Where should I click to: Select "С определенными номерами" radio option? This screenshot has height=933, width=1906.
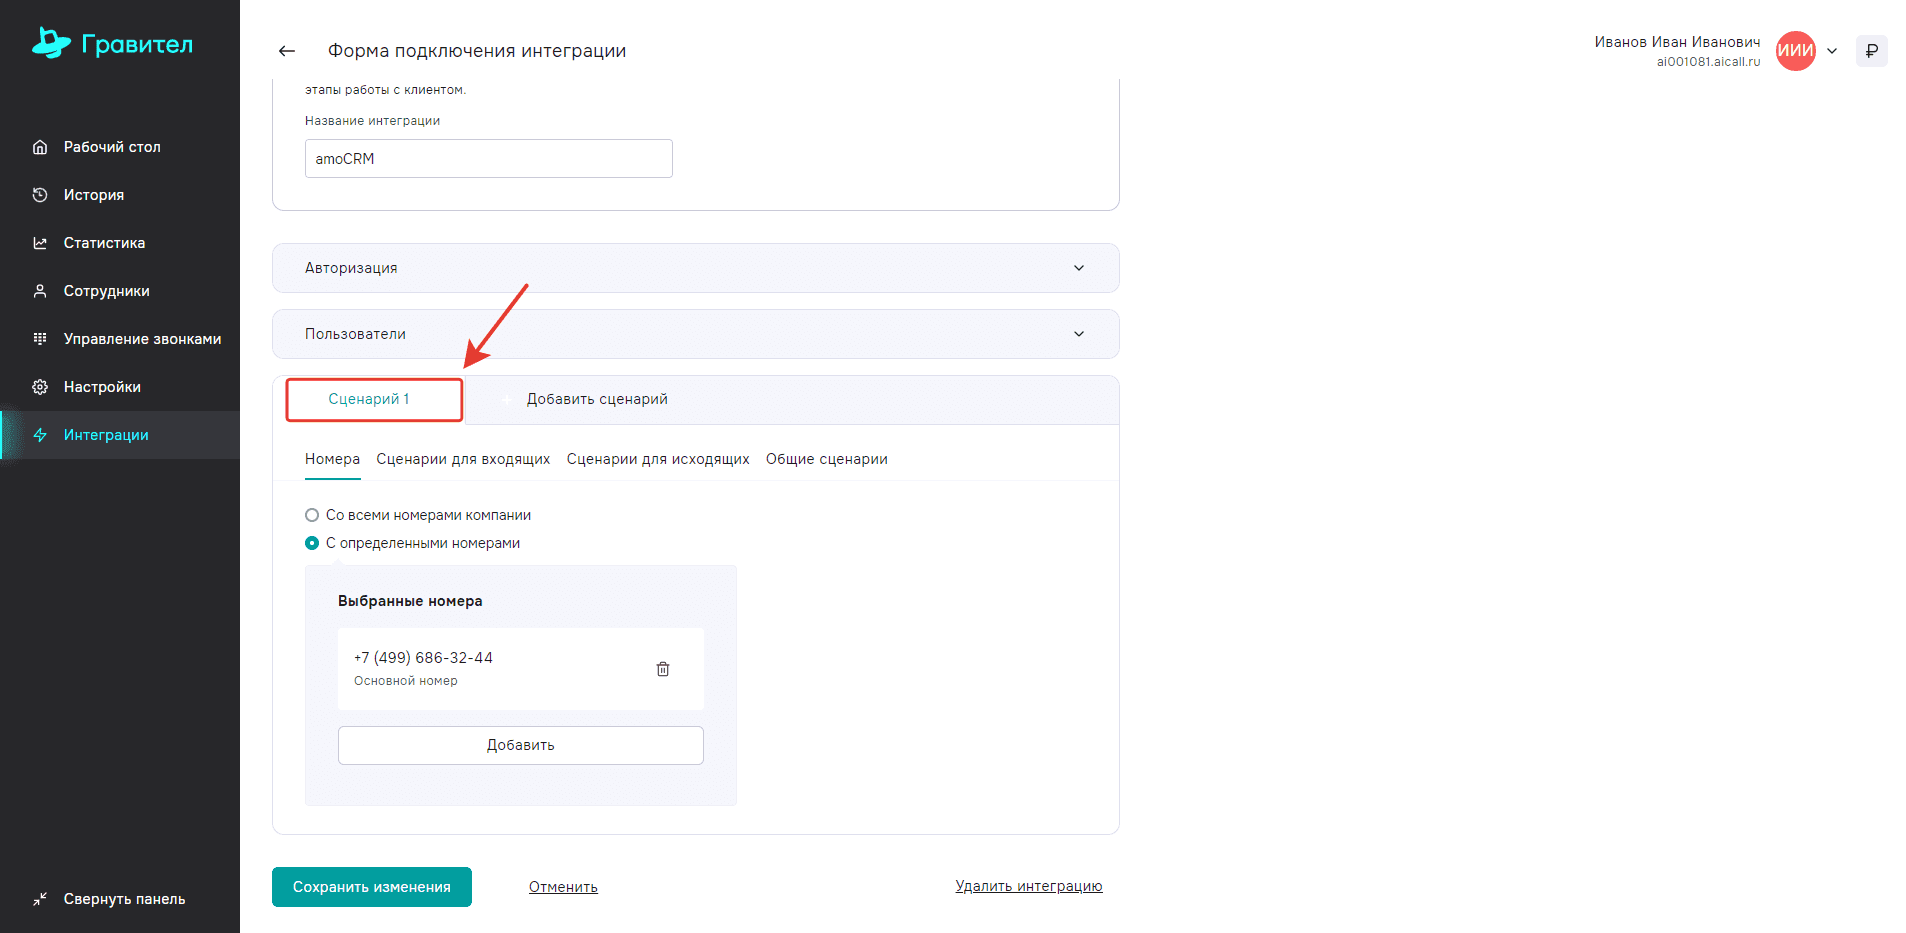pos(312,543)
